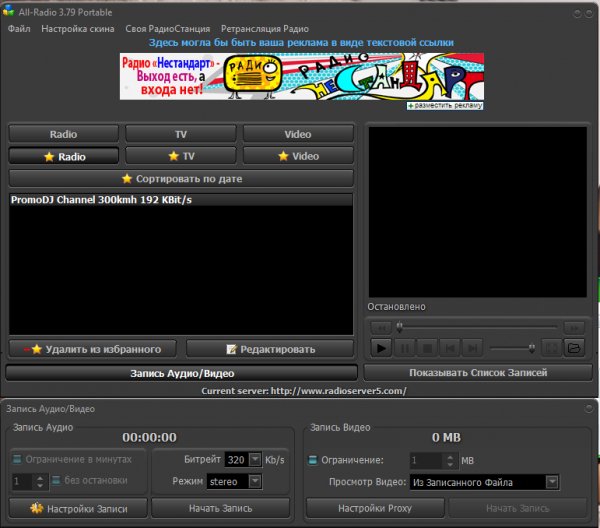Click the All-Radio app icon in title bar
This screenshot has height=528, width=600.
(x=8, y=11)
